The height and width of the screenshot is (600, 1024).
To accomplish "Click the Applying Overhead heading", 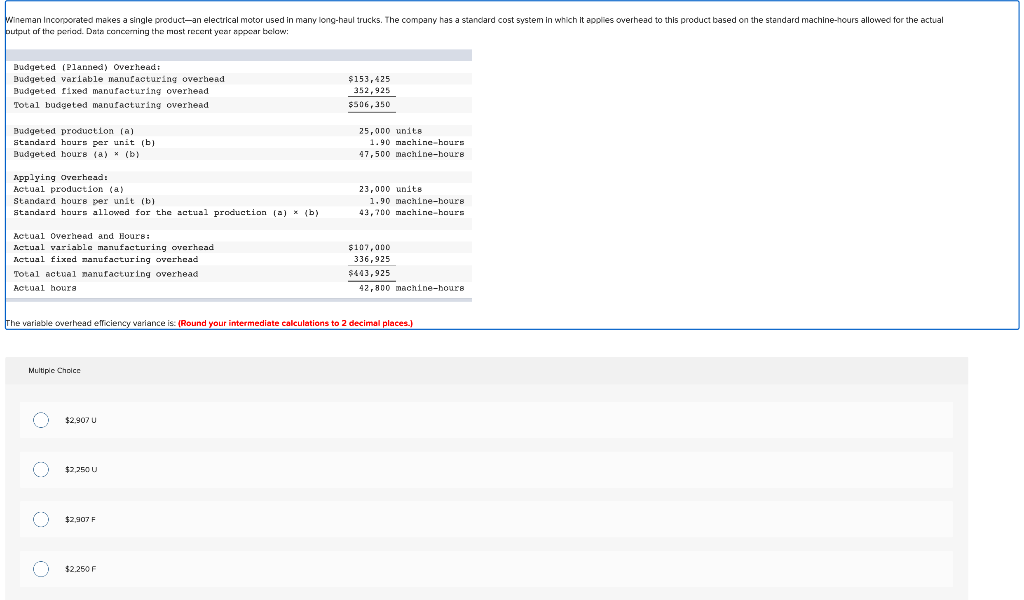I will coord(61,178).
